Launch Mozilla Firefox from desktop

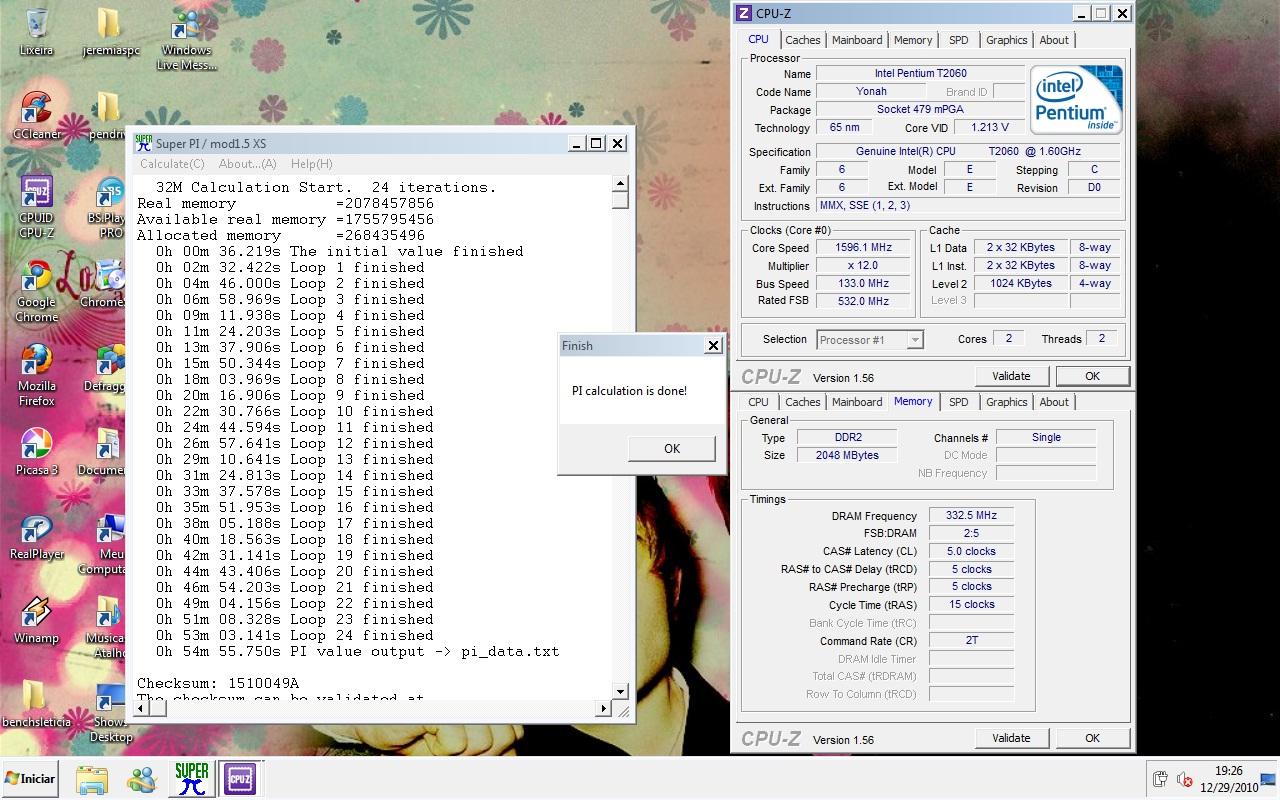click(37, 375)
